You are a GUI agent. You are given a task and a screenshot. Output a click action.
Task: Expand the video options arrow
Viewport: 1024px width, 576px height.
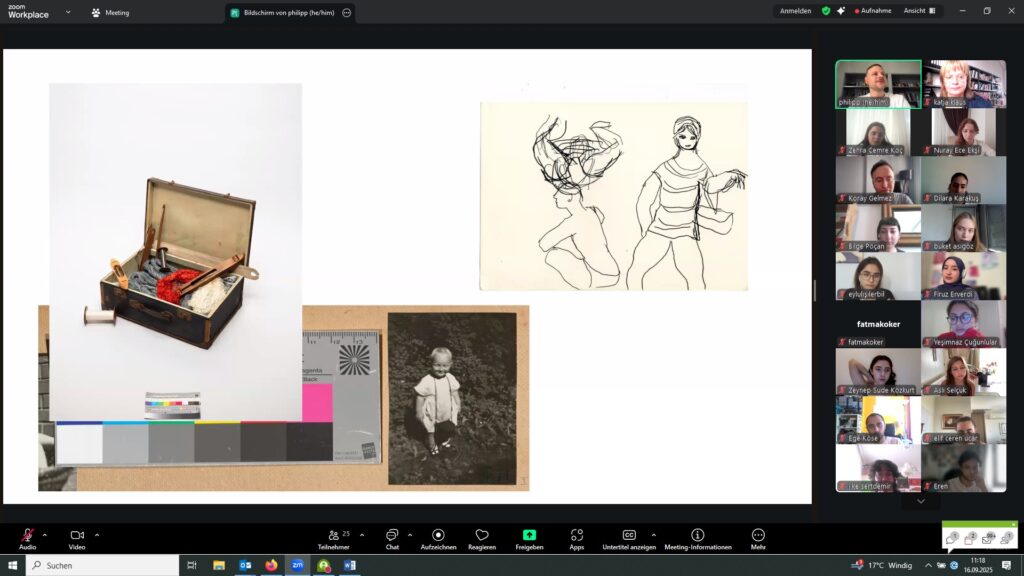tap(97, 535)
